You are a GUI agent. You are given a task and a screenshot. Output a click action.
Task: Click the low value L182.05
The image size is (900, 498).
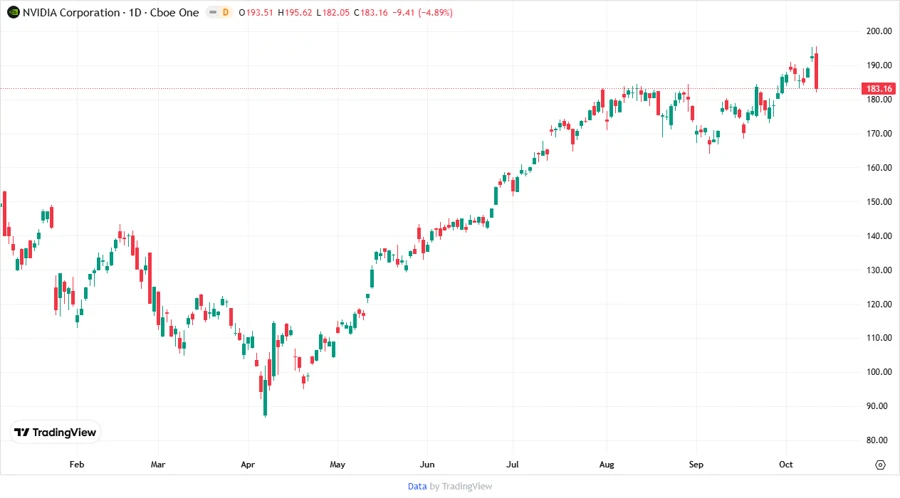click(333, 13)
